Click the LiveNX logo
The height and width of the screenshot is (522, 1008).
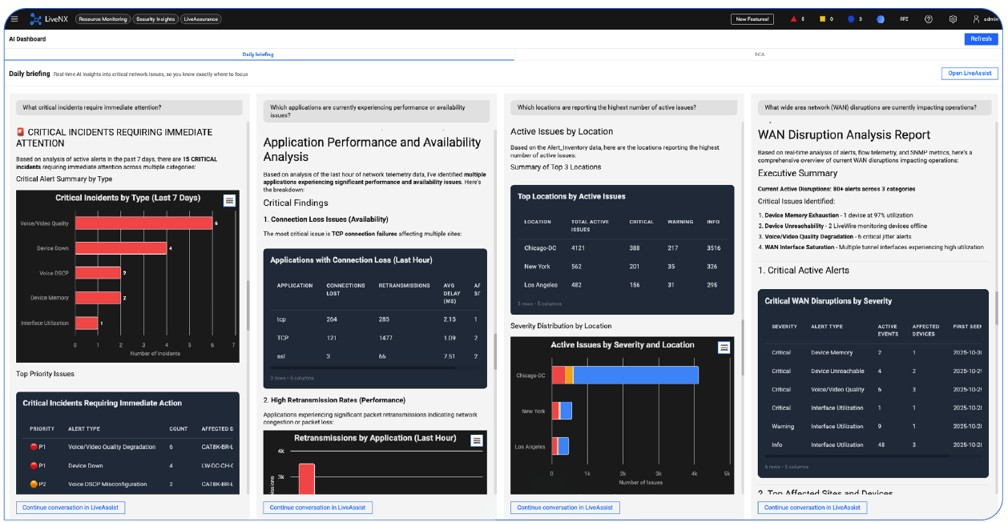click(47, 19)
